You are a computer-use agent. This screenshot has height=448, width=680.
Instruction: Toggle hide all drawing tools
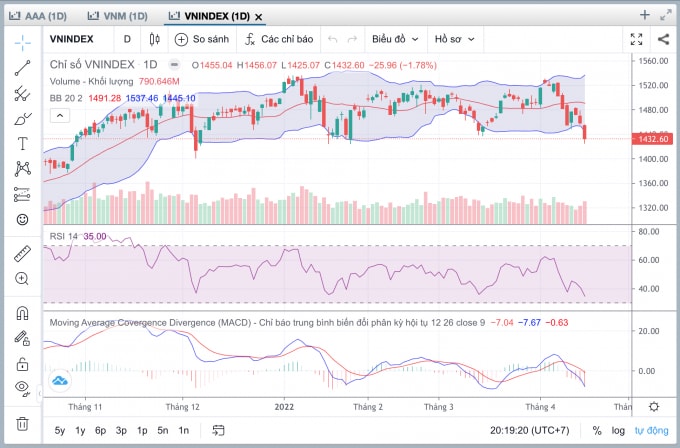pos(23,387)
